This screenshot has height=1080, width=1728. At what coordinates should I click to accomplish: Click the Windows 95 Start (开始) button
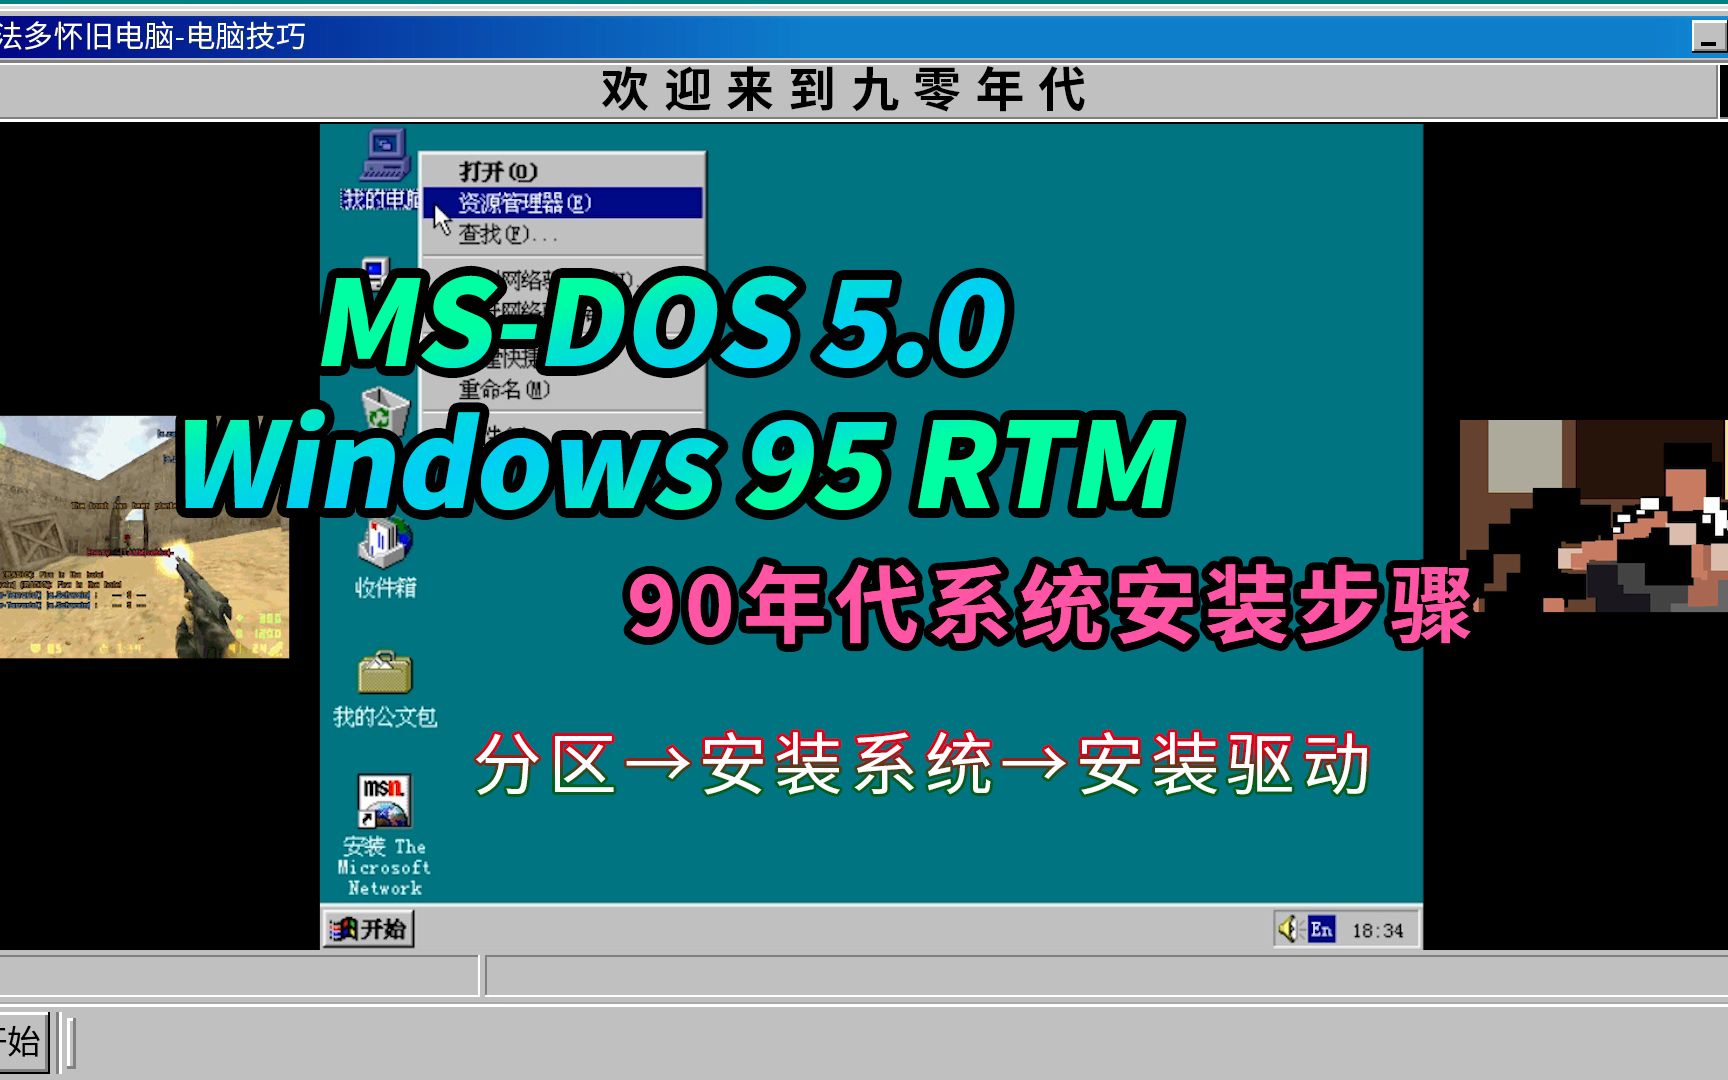pyautogui.click(x=368, y=929)
